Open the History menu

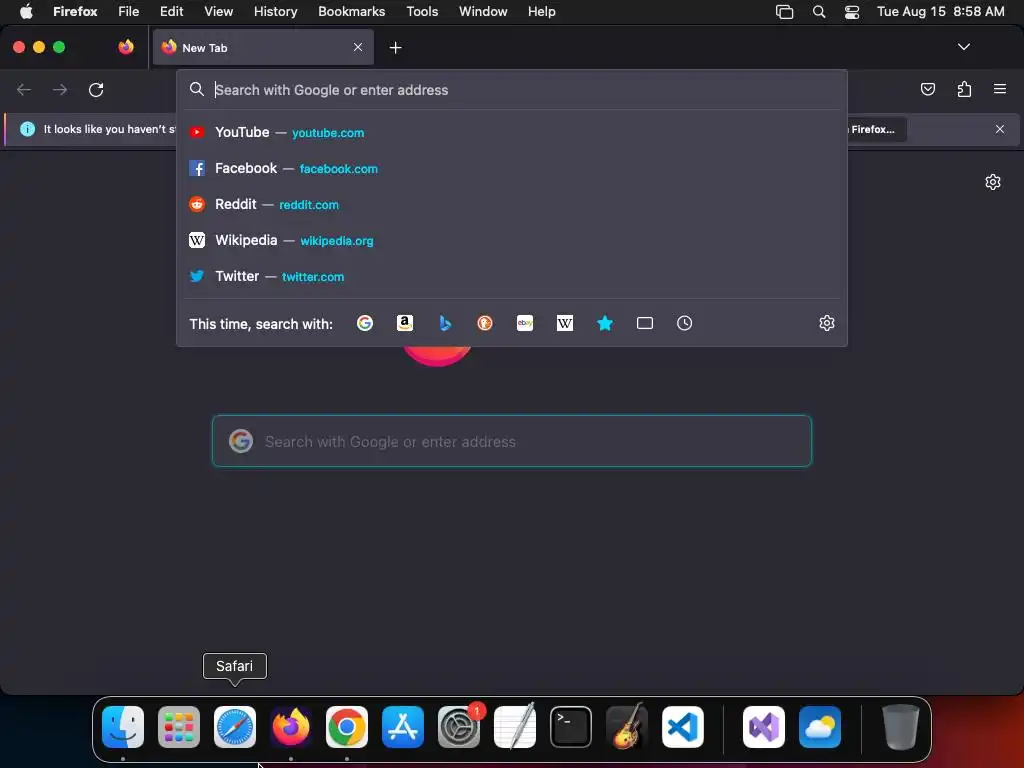[x=275, y=11]
